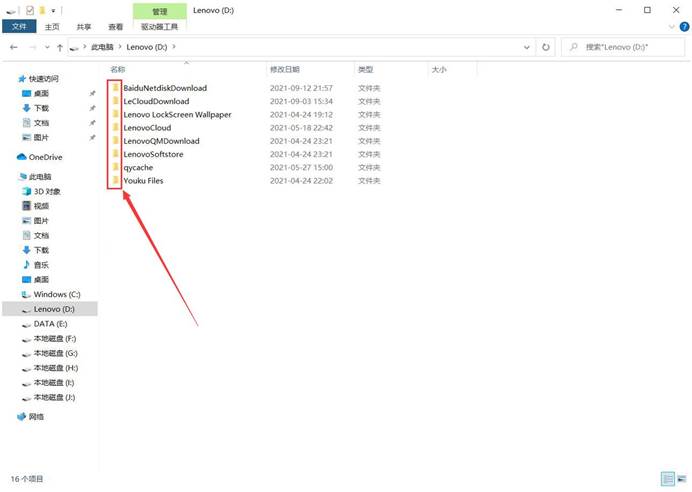Select the Youku Files folder icon
The height and width of the screenshot is (492, 692).
tap(116, 181)
